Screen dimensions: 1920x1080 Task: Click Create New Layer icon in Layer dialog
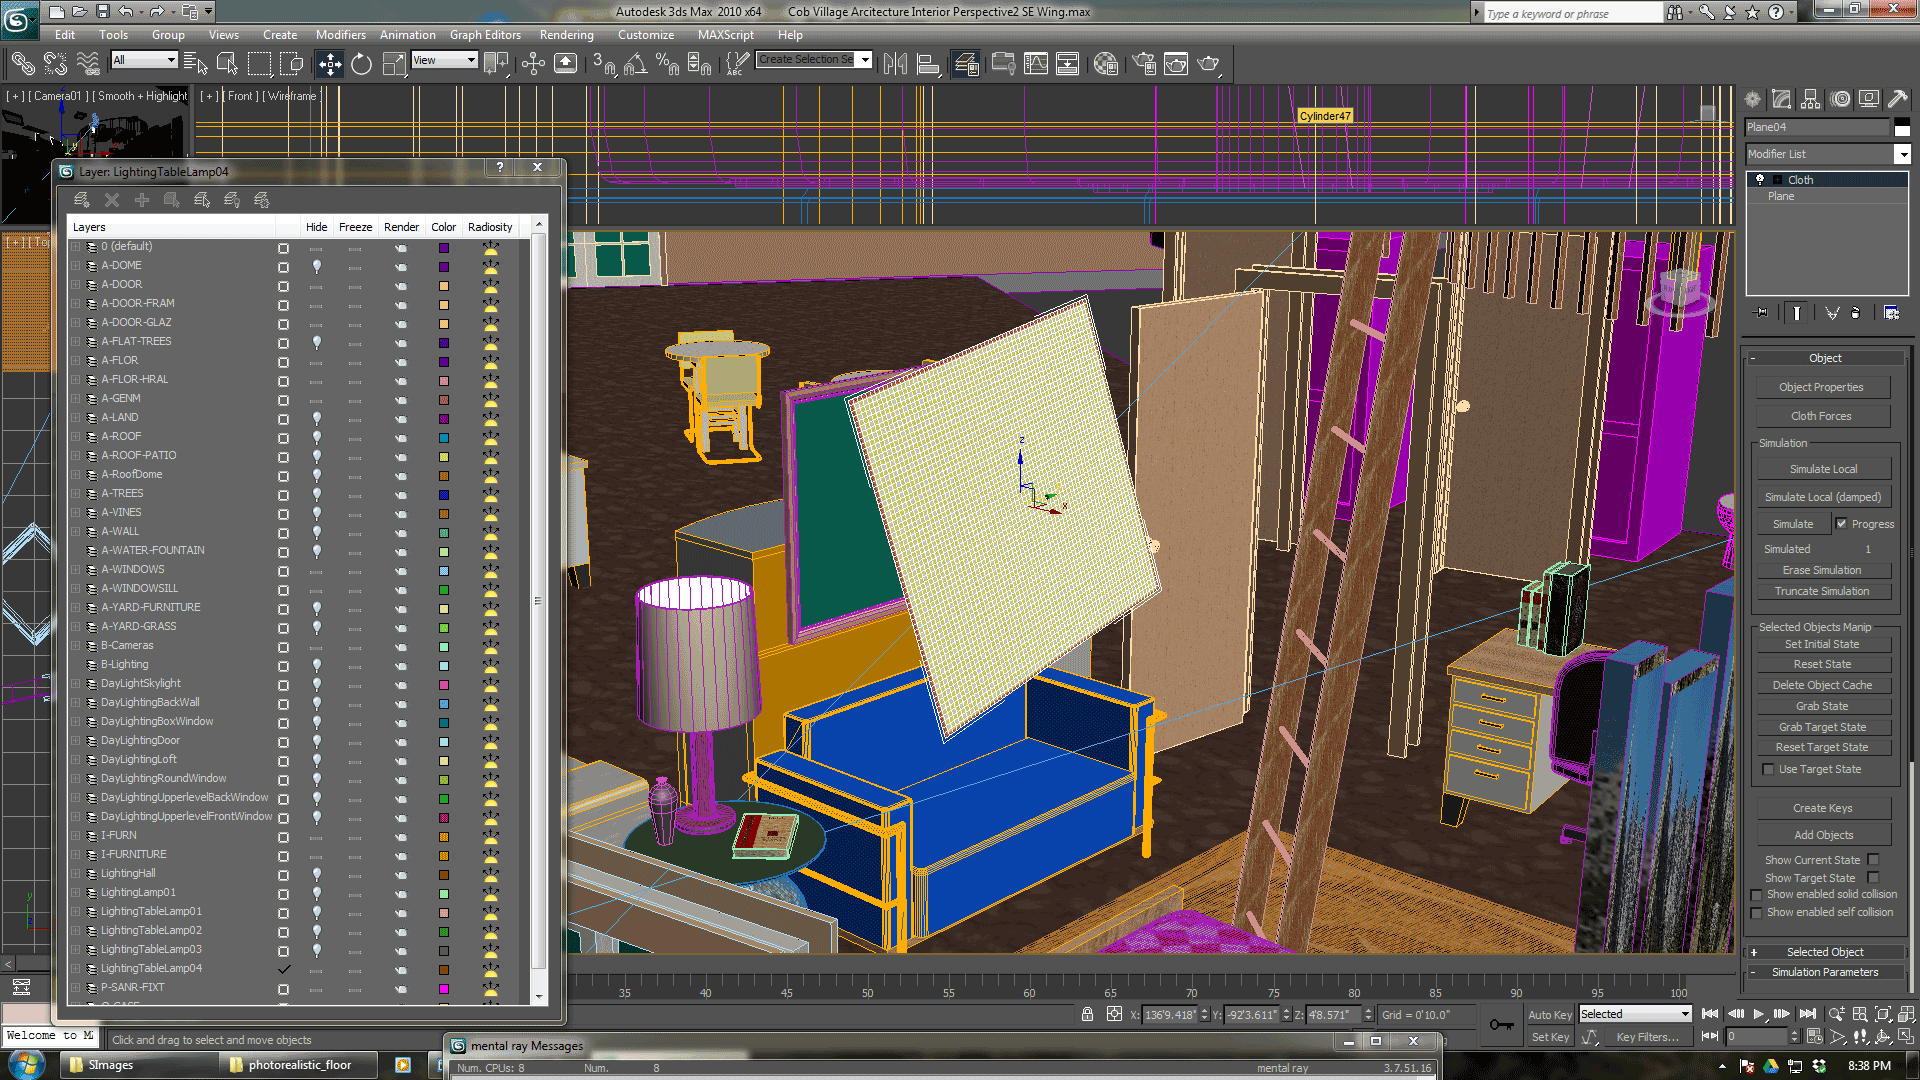[81, 200]
